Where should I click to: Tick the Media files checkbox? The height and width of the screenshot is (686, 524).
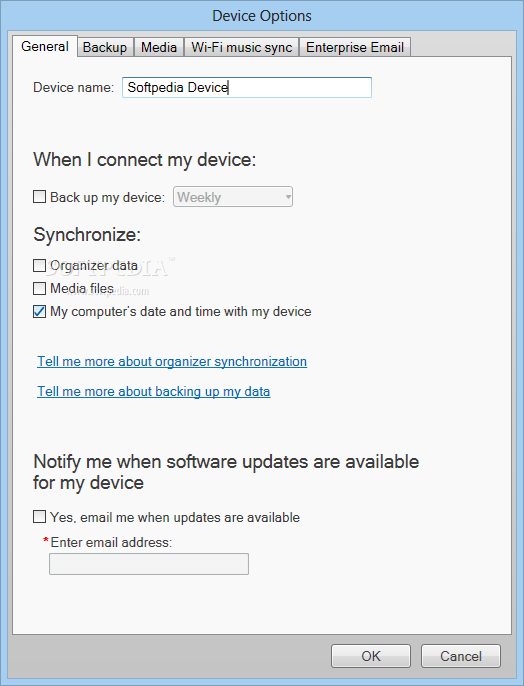pos(39,289)
